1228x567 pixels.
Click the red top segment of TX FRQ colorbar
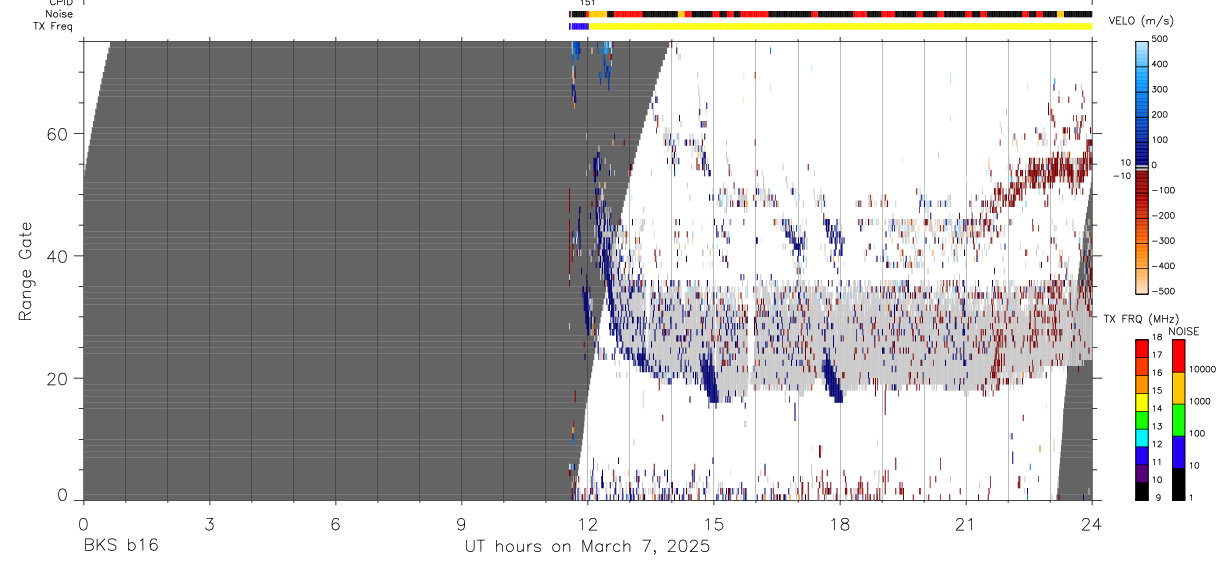[x=1142, y=349]
